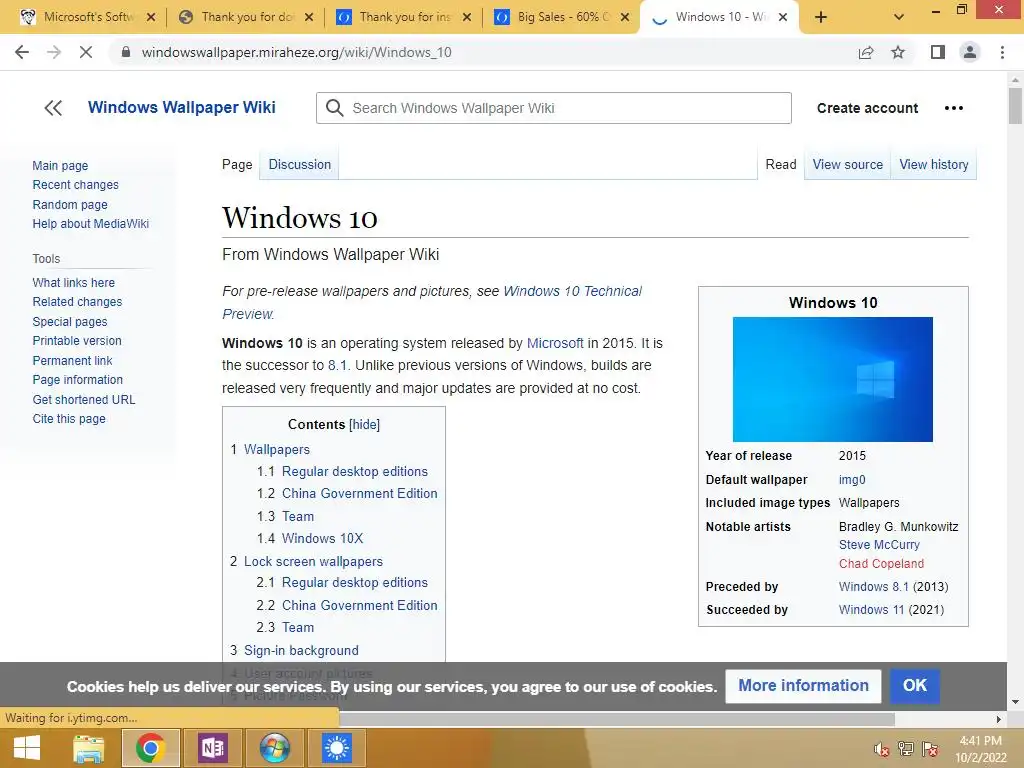The width and height of the screenshot is (1024, 768).
Task: Open the Windows 8.1 preceded-by link
Action: (x=874, y=586)
